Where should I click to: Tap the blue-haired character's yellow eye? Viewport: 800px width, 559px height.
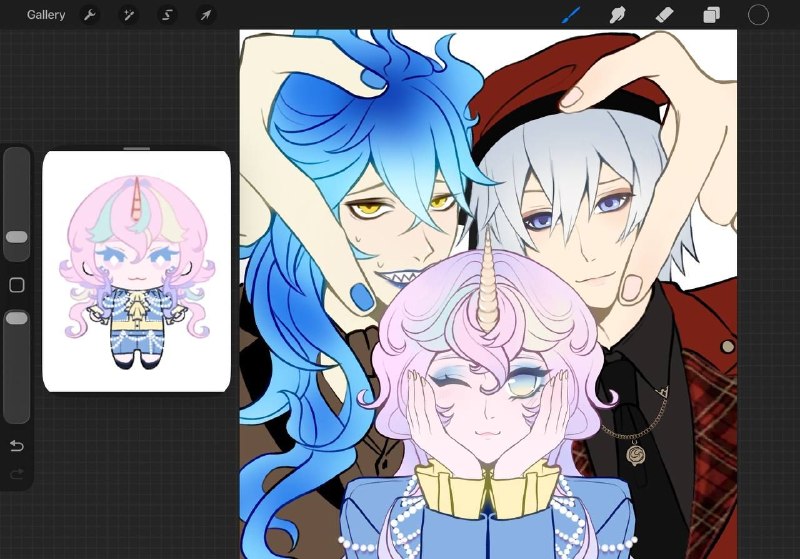tap(367, 208)
